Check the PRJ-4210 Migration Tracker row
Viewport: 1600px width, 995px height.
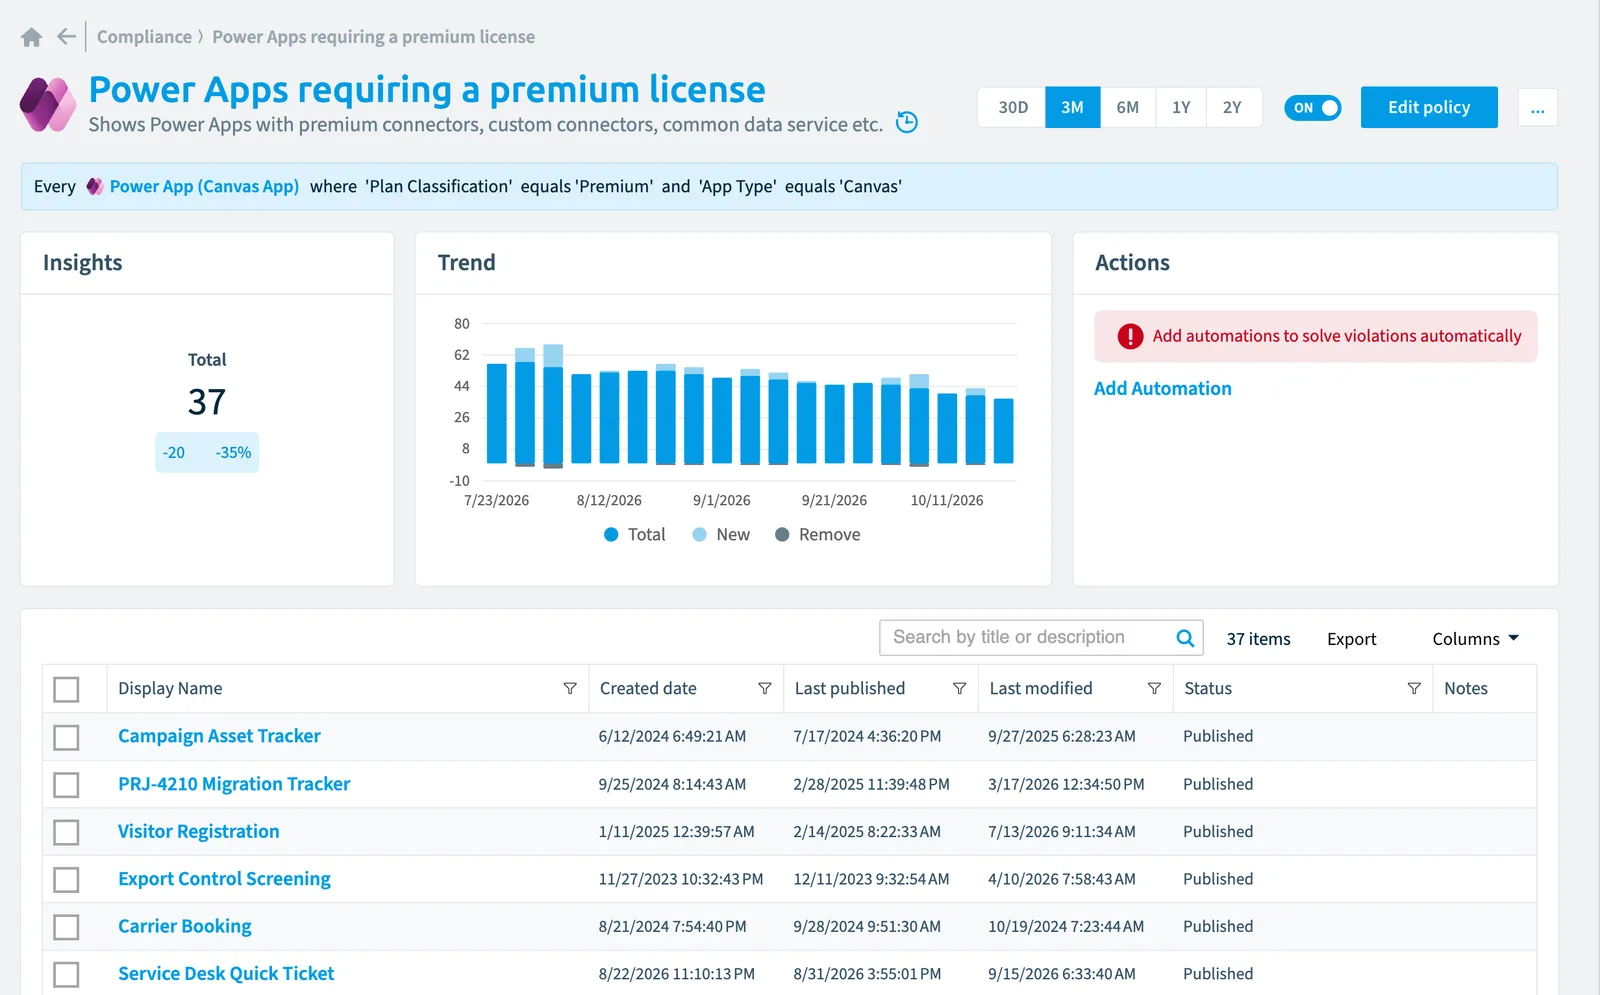click(x=66, y=785)
